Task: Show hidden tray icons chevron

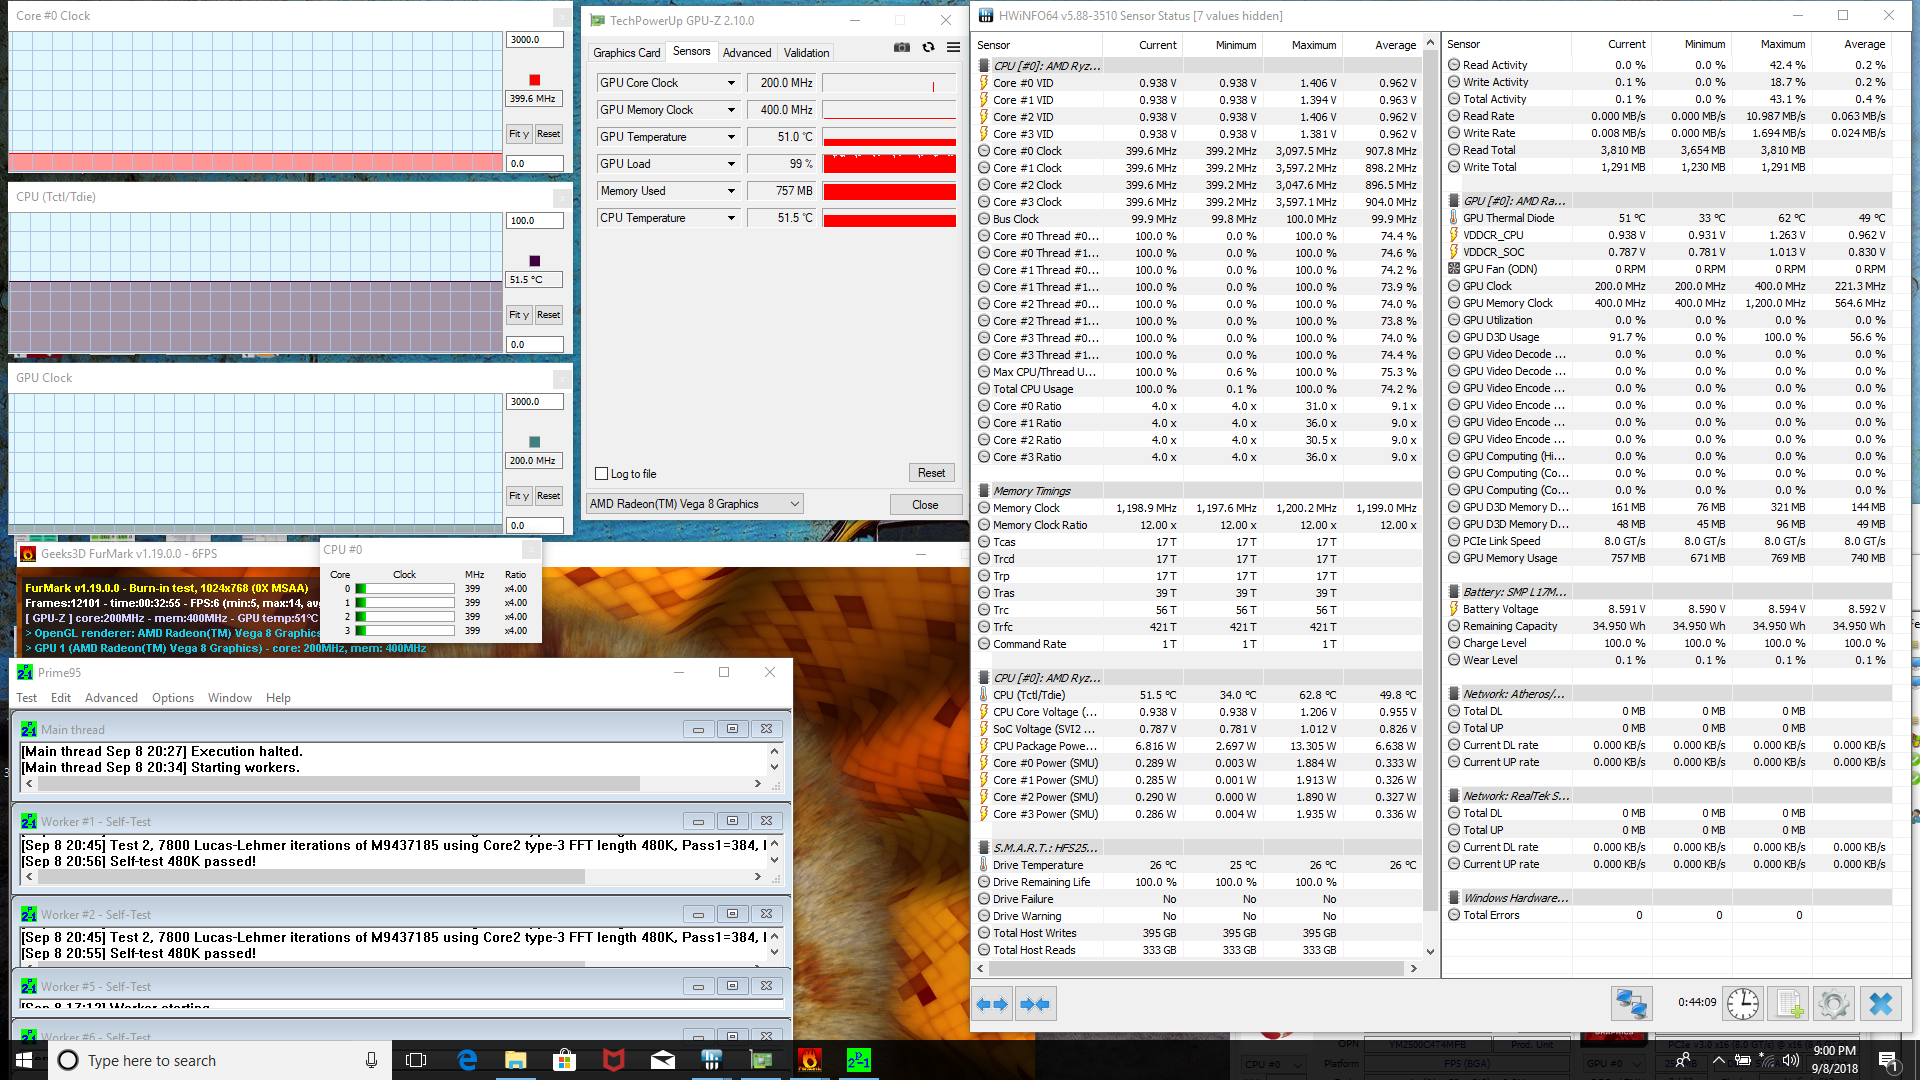Action: pyautogui.click(x=1718, y=1060)
